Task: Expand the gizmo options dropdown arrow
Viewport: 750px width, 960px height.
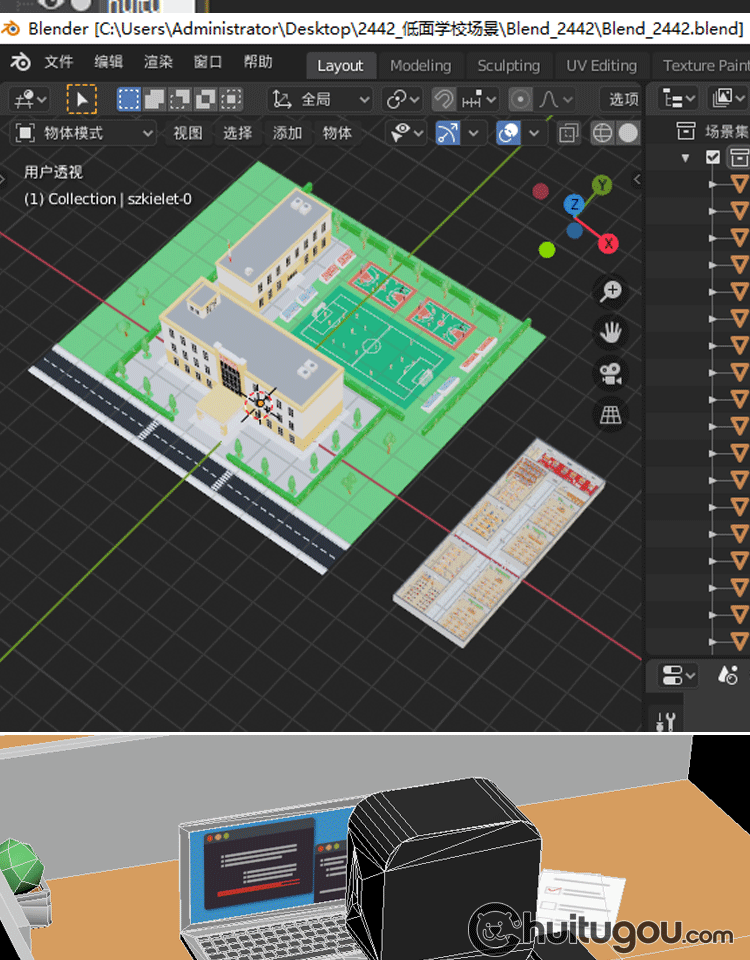Action: pyautogui.click(x=473, y=133)
